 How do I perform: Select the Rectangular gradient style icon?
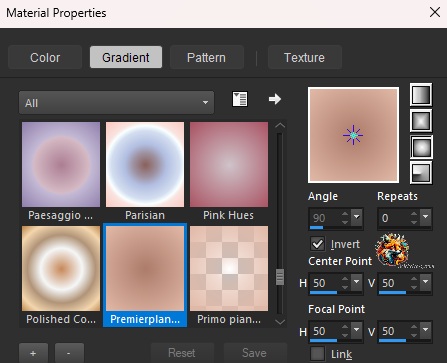pos(421,121)
